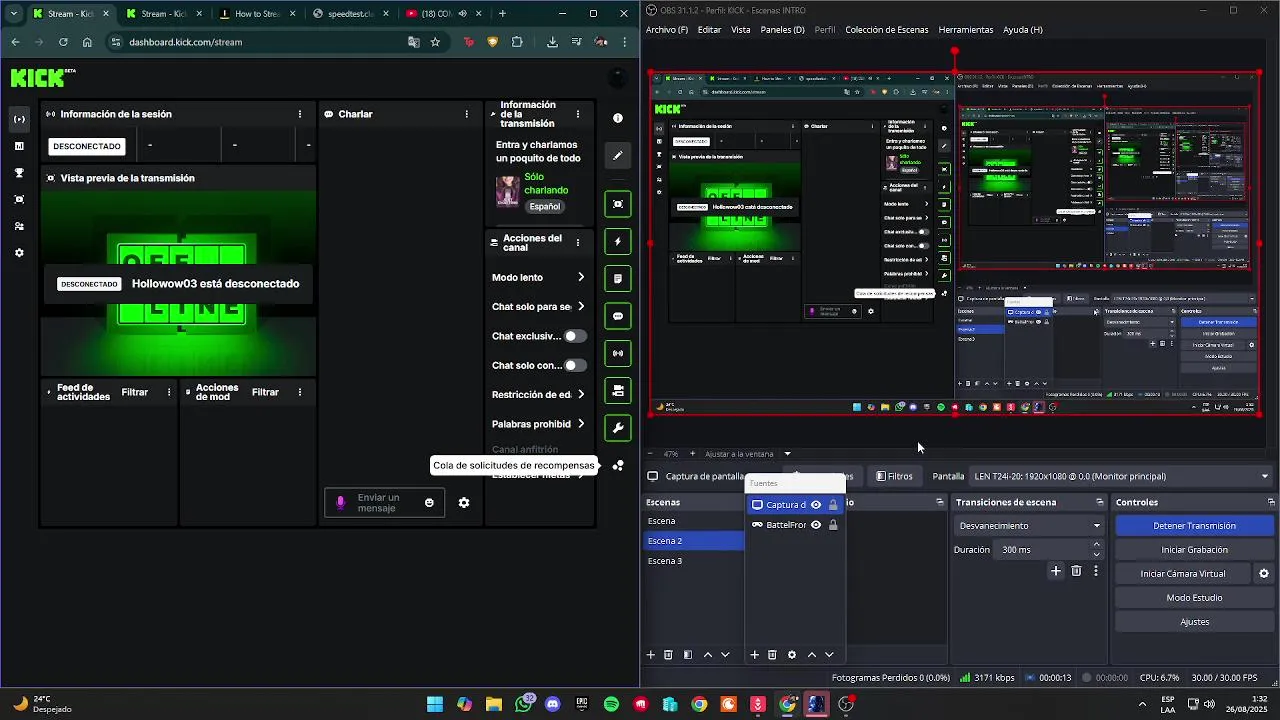
Task: Open Discord from Windows taskbar
Action: coord(553,704)
